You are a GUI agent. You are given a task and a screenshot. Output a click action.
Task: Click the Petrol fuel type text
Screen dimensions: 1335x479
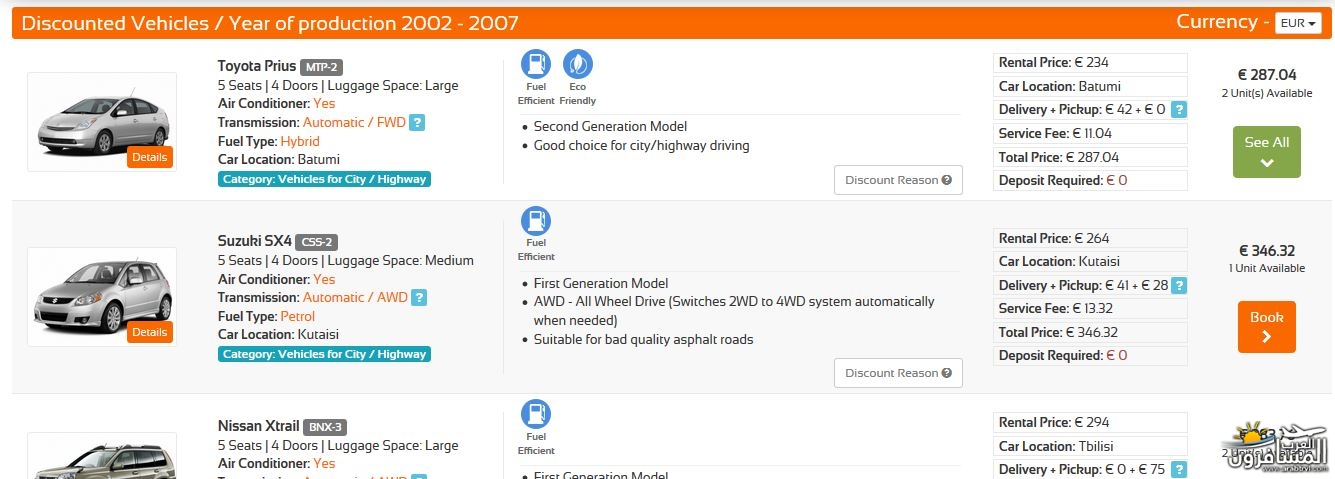point(298,316)
